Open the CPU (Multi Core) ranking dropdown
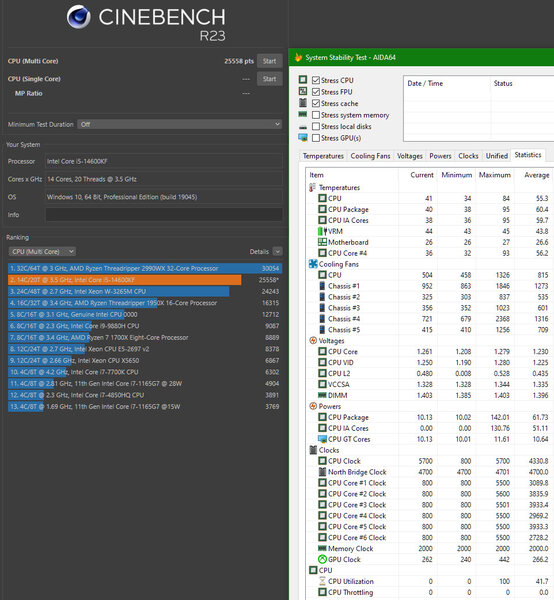Image resolution: width=554 pixels, height=600 pixels. tap(42, 251)
